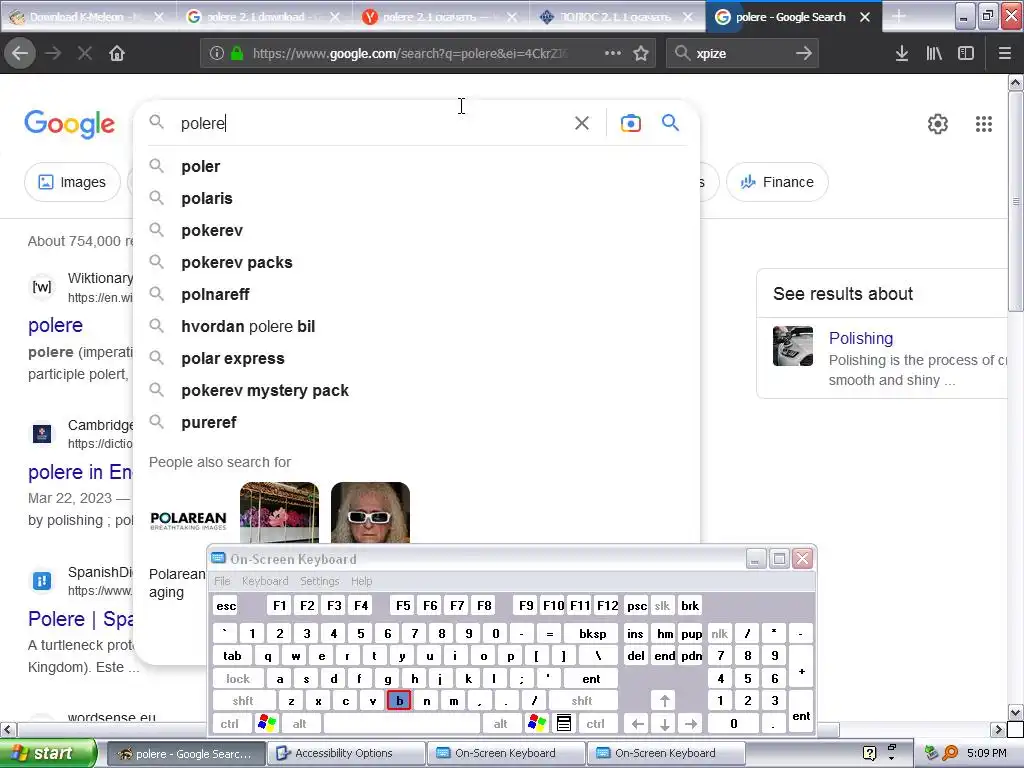1024x768 pixels.
Task: Open File menu in On-Screen Keyboard
Action: (x=222, y=581)
